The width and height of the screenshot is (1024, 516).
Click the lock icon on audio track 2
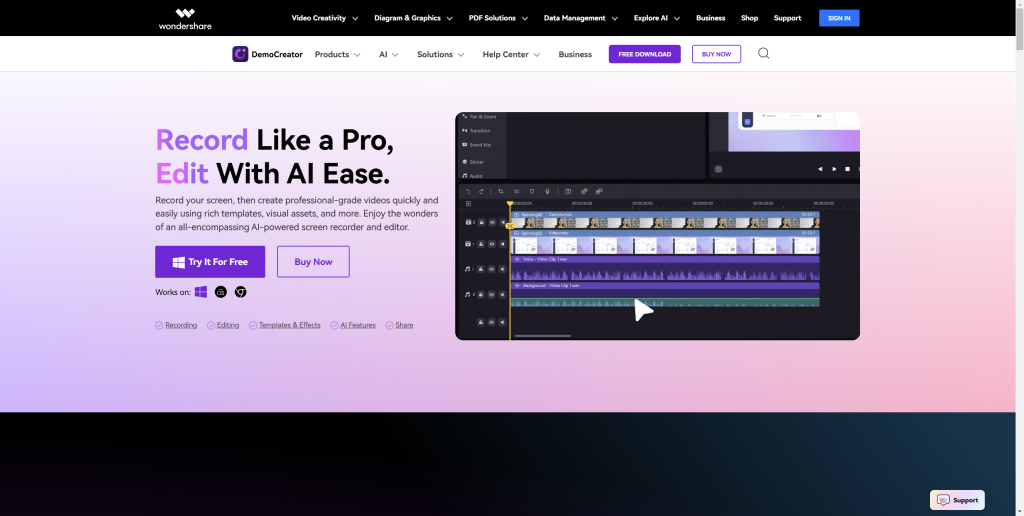pyautogui.click(x=481, y=295)
